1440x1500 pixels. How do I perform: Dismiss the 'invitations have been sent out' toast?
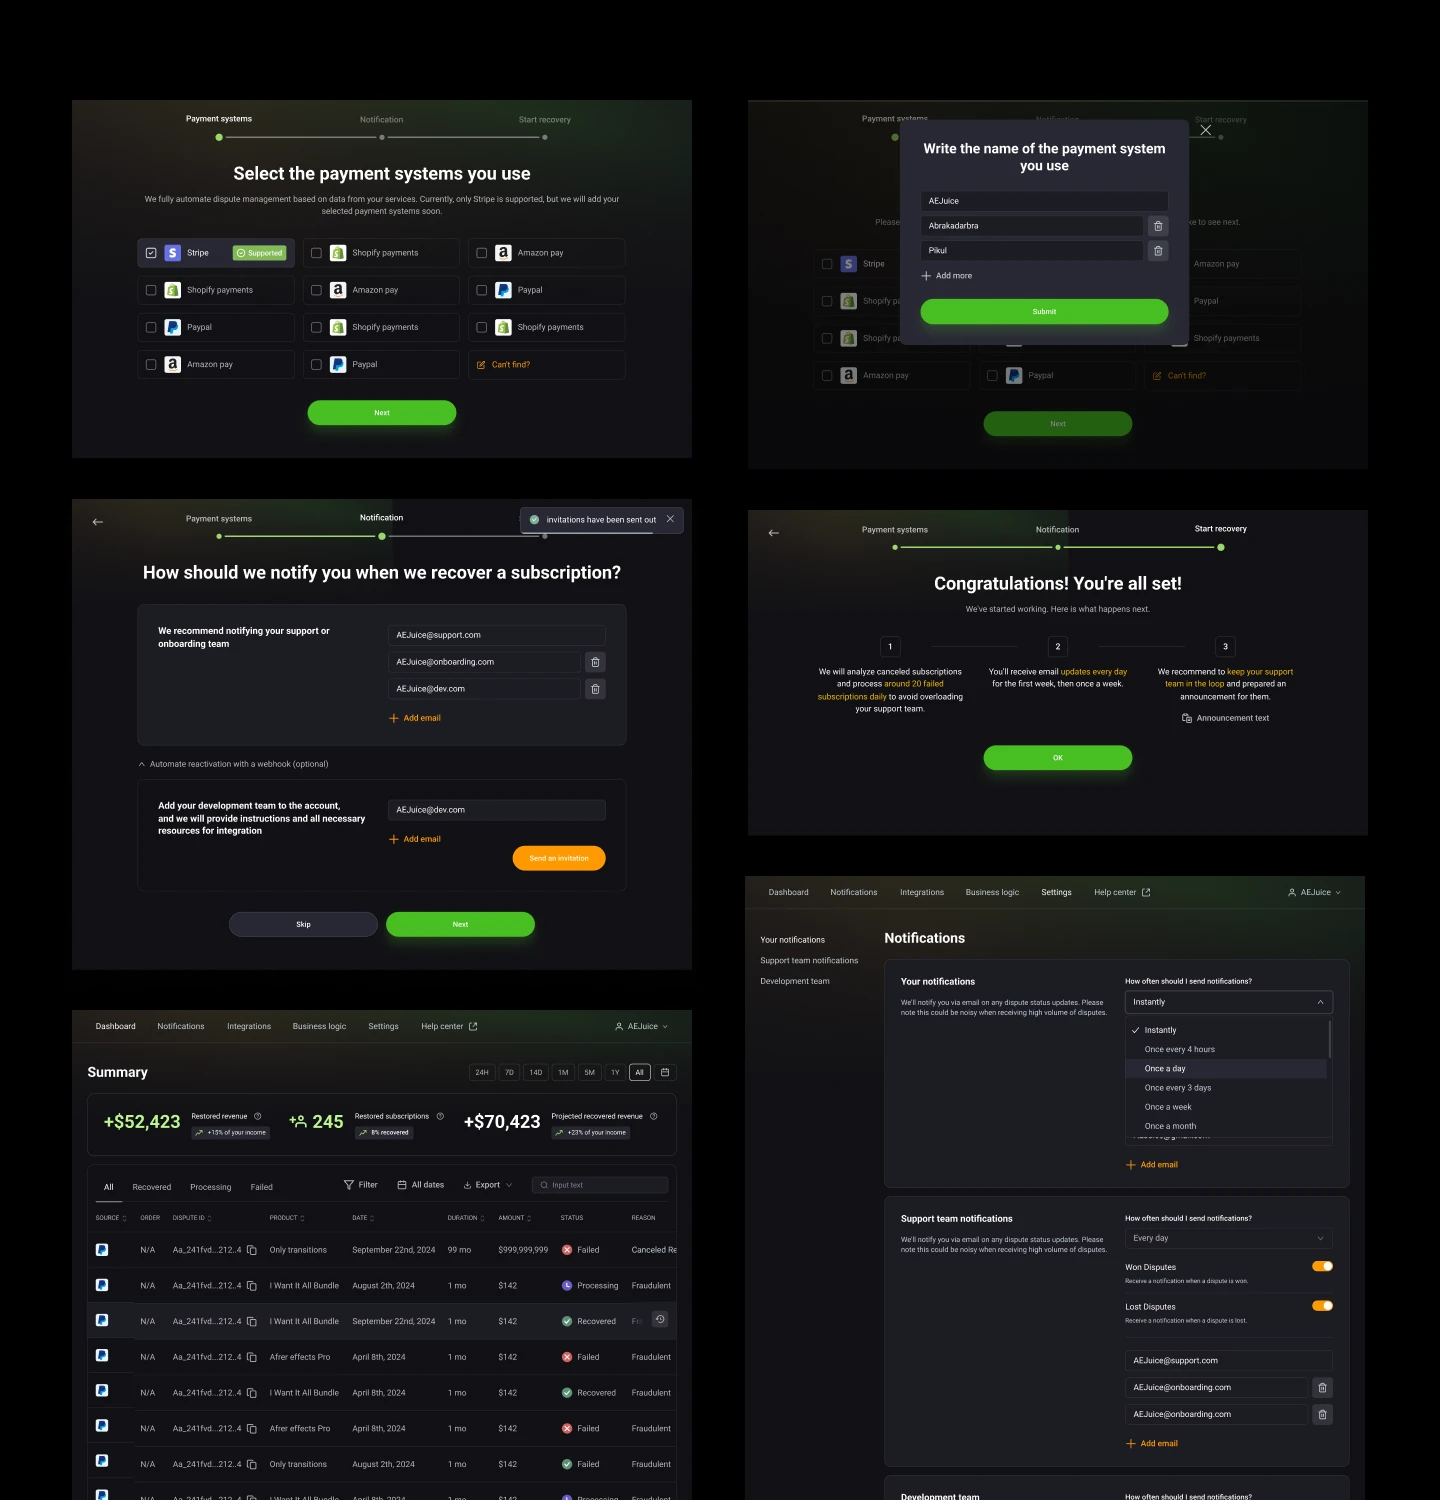[670, 519]
